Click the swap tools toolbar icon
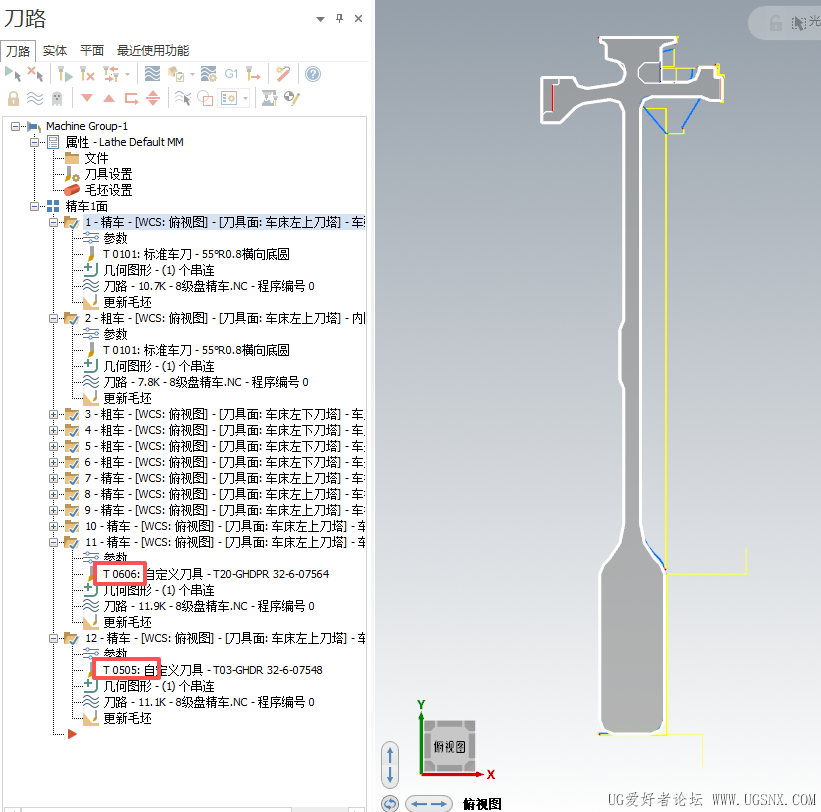The image size is (821, 812). click(x=110, y=74)
